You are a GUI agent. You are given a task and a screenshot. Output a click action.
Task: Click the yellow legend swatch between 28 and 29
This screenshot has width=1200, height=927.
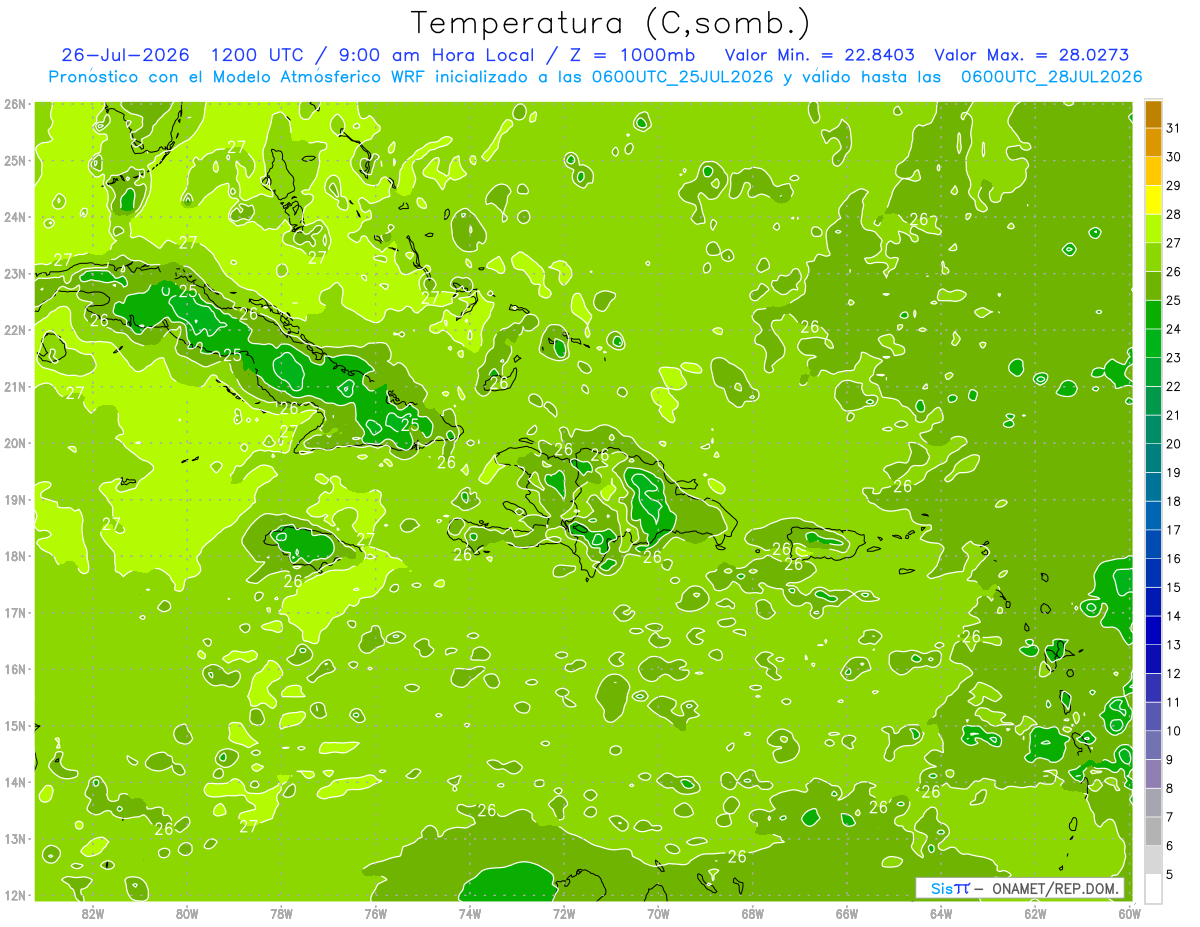[1153, 201]
